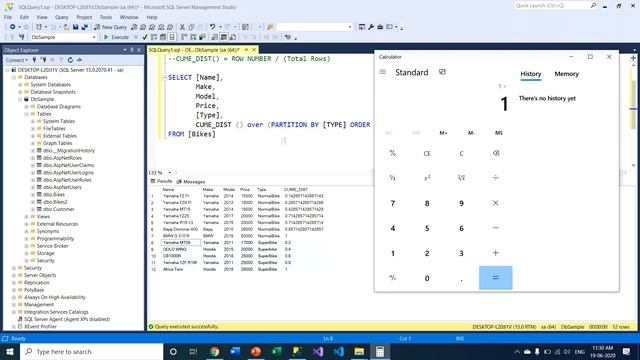The width and height of the screenshot is (640, 360).
Task: Click the Save icon in SSMS toolbar
Action: click(x=76, y=27)
